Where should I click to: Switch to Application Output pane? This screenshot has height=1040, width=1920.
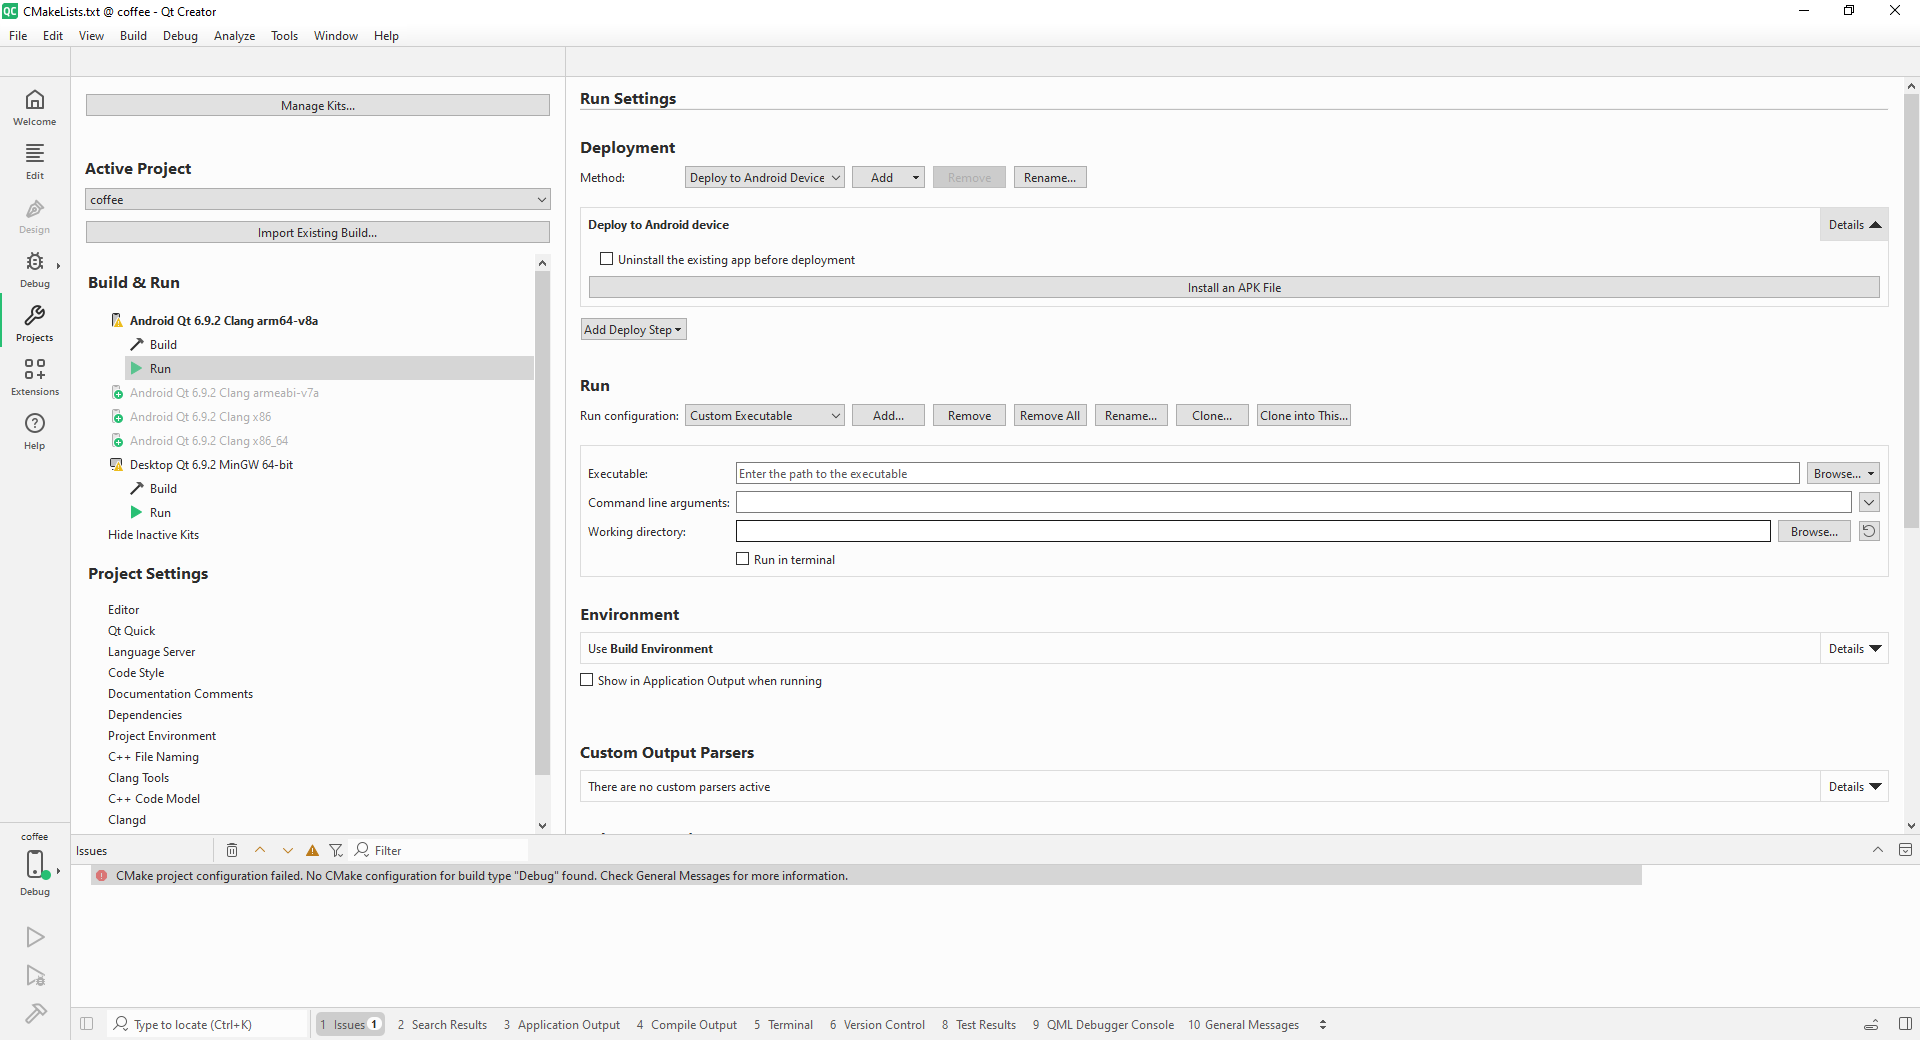click(561, 1024)
